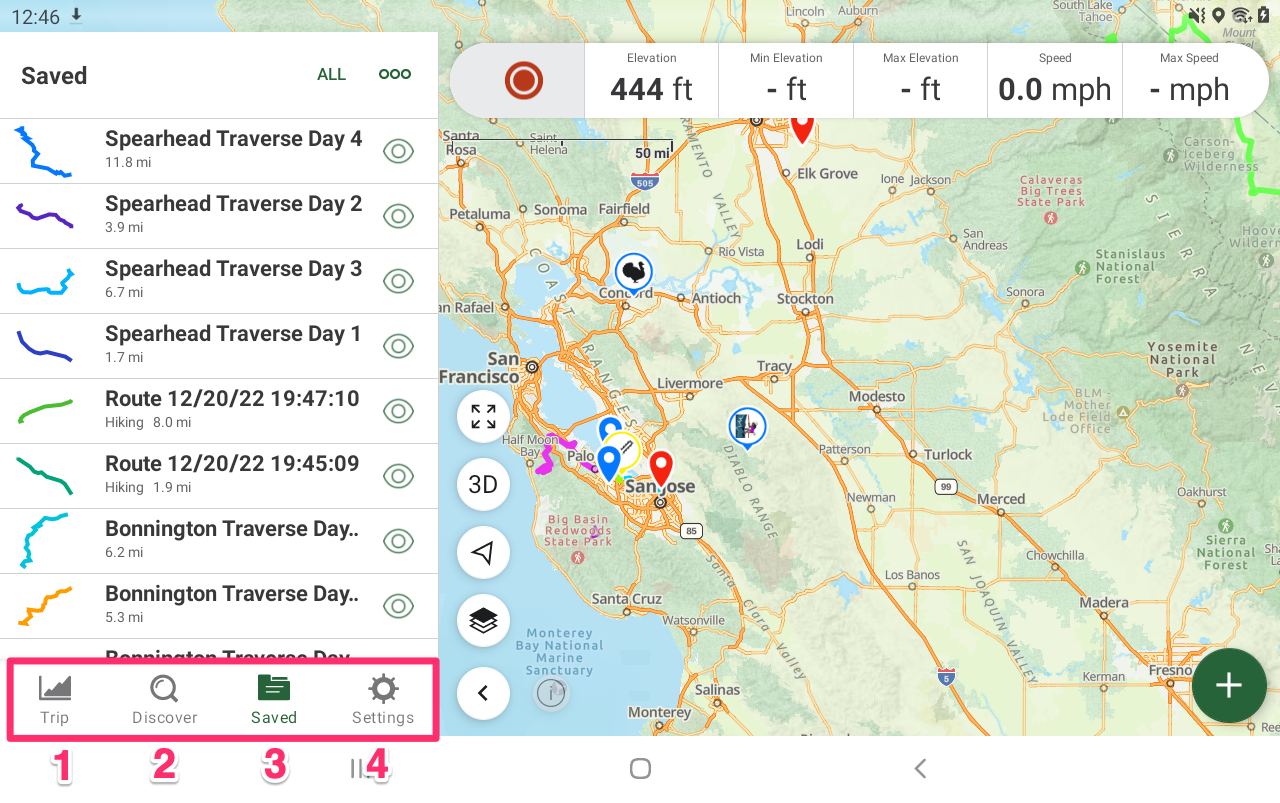Select the Saved tab

274,700
